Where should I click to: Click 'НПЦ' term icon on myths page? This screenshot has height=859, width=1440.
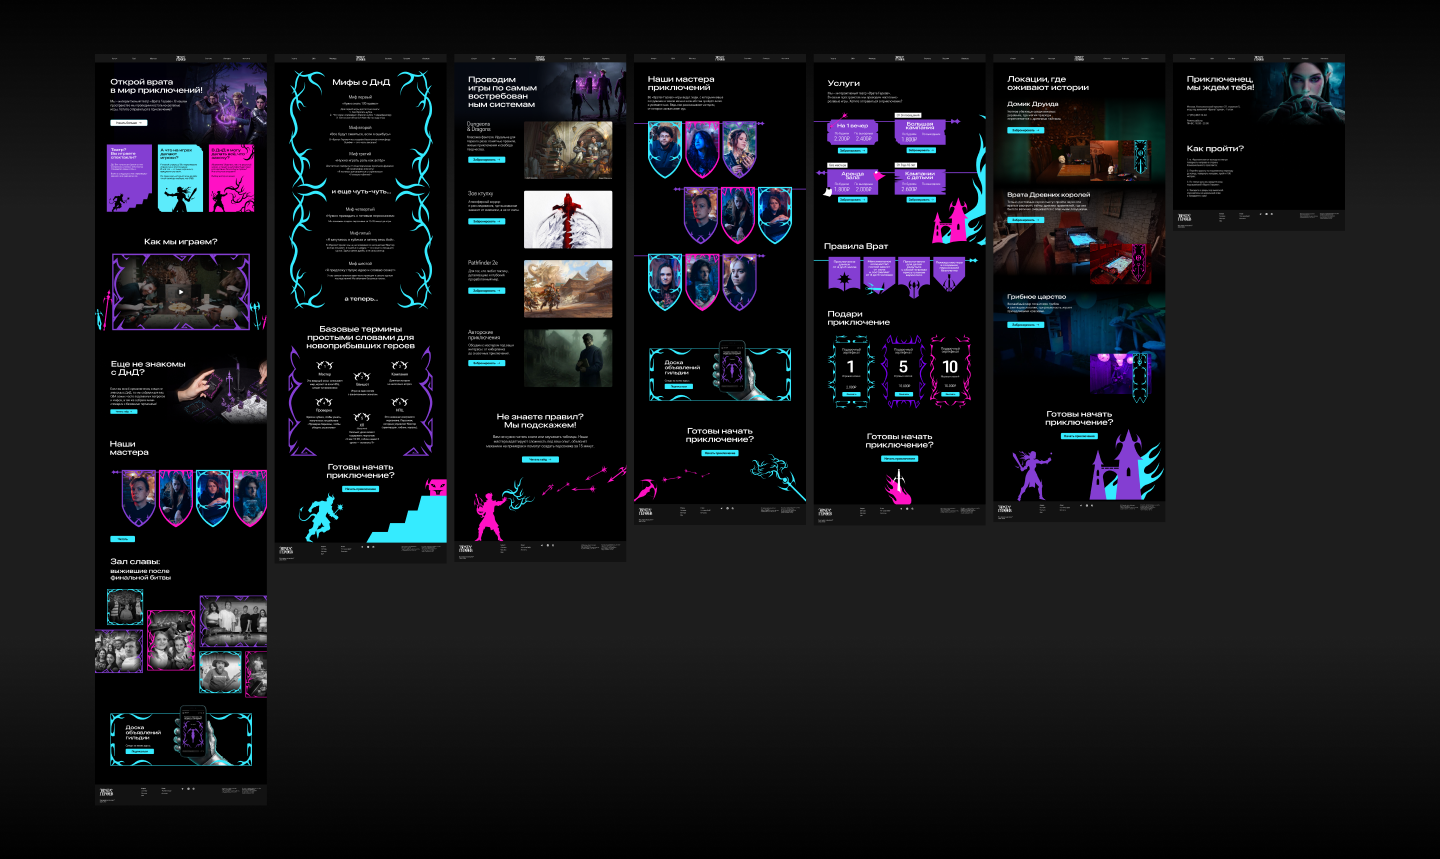pos(399,401)
